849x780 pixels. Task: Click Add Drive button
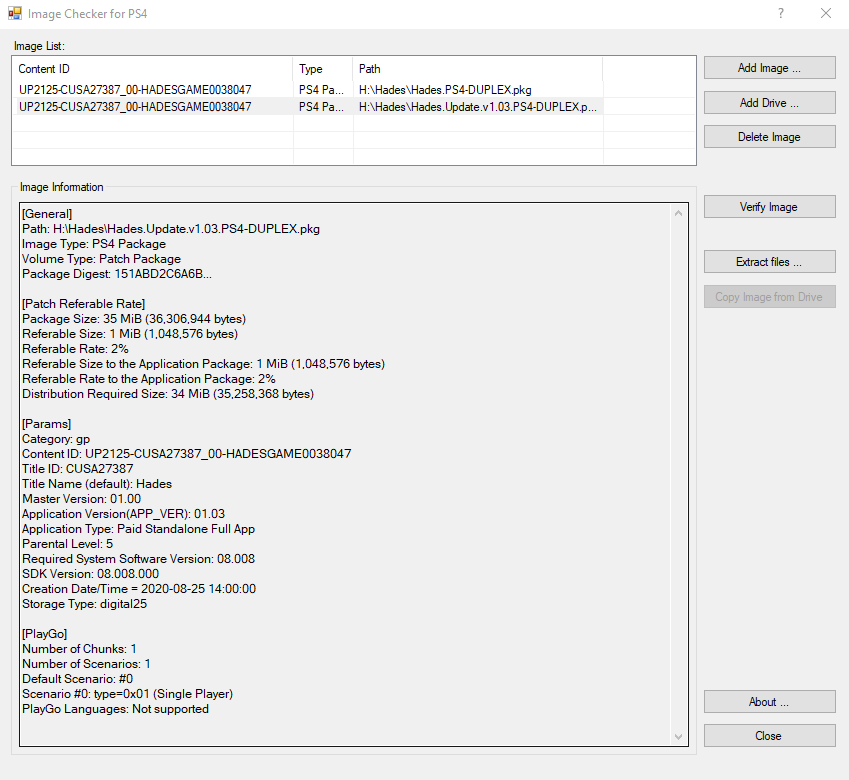click(769, 102)
